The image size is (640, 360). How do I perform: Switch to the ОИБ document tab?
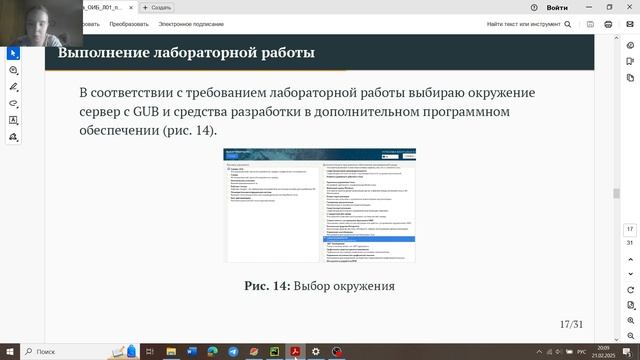[102, 7]
